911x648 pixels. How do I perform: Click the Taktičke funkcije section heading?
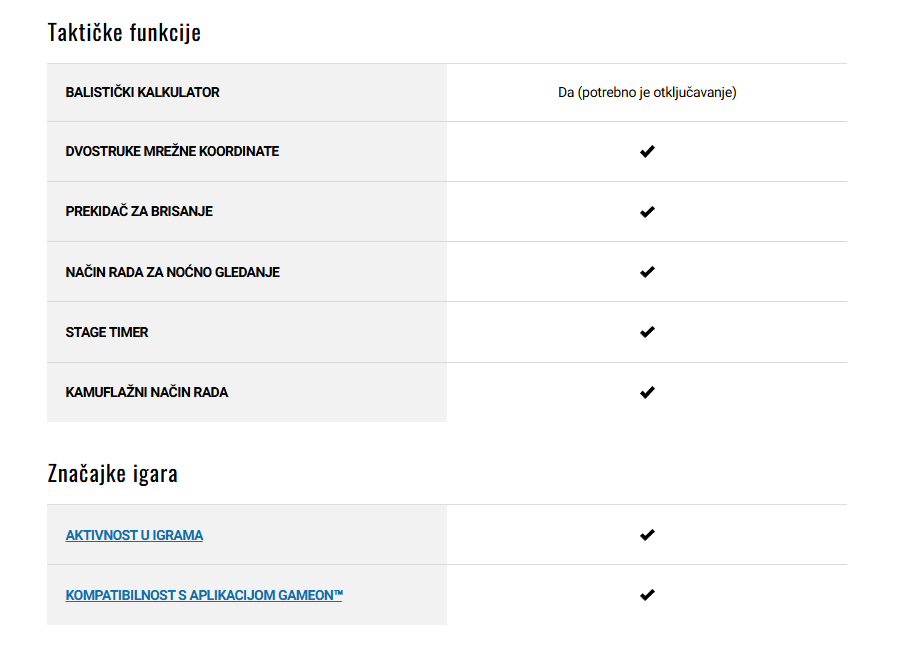124,32
